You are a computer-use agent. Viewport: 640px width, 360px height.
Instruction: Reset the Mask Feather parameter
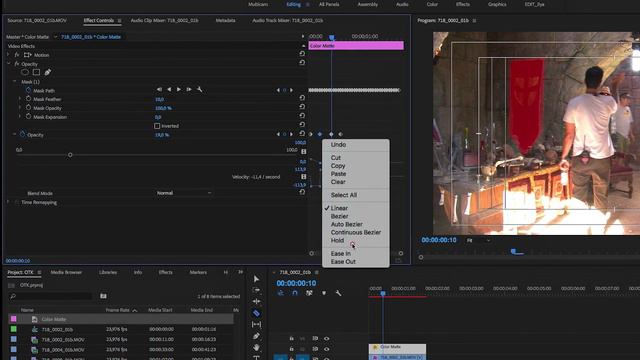[x=302, y=98]
